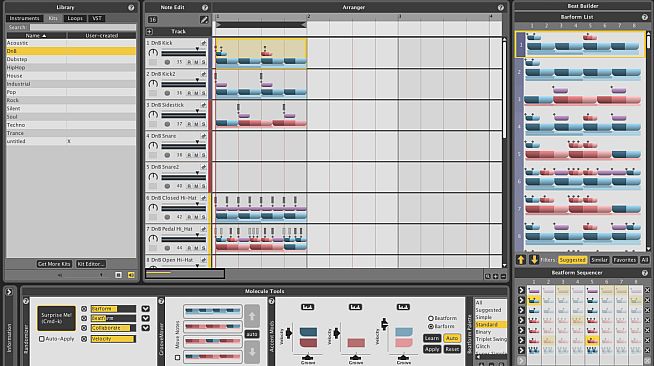Click DnB Snare track link icon
Viewport: 654px width, 366px height.
tap(204, 136)
